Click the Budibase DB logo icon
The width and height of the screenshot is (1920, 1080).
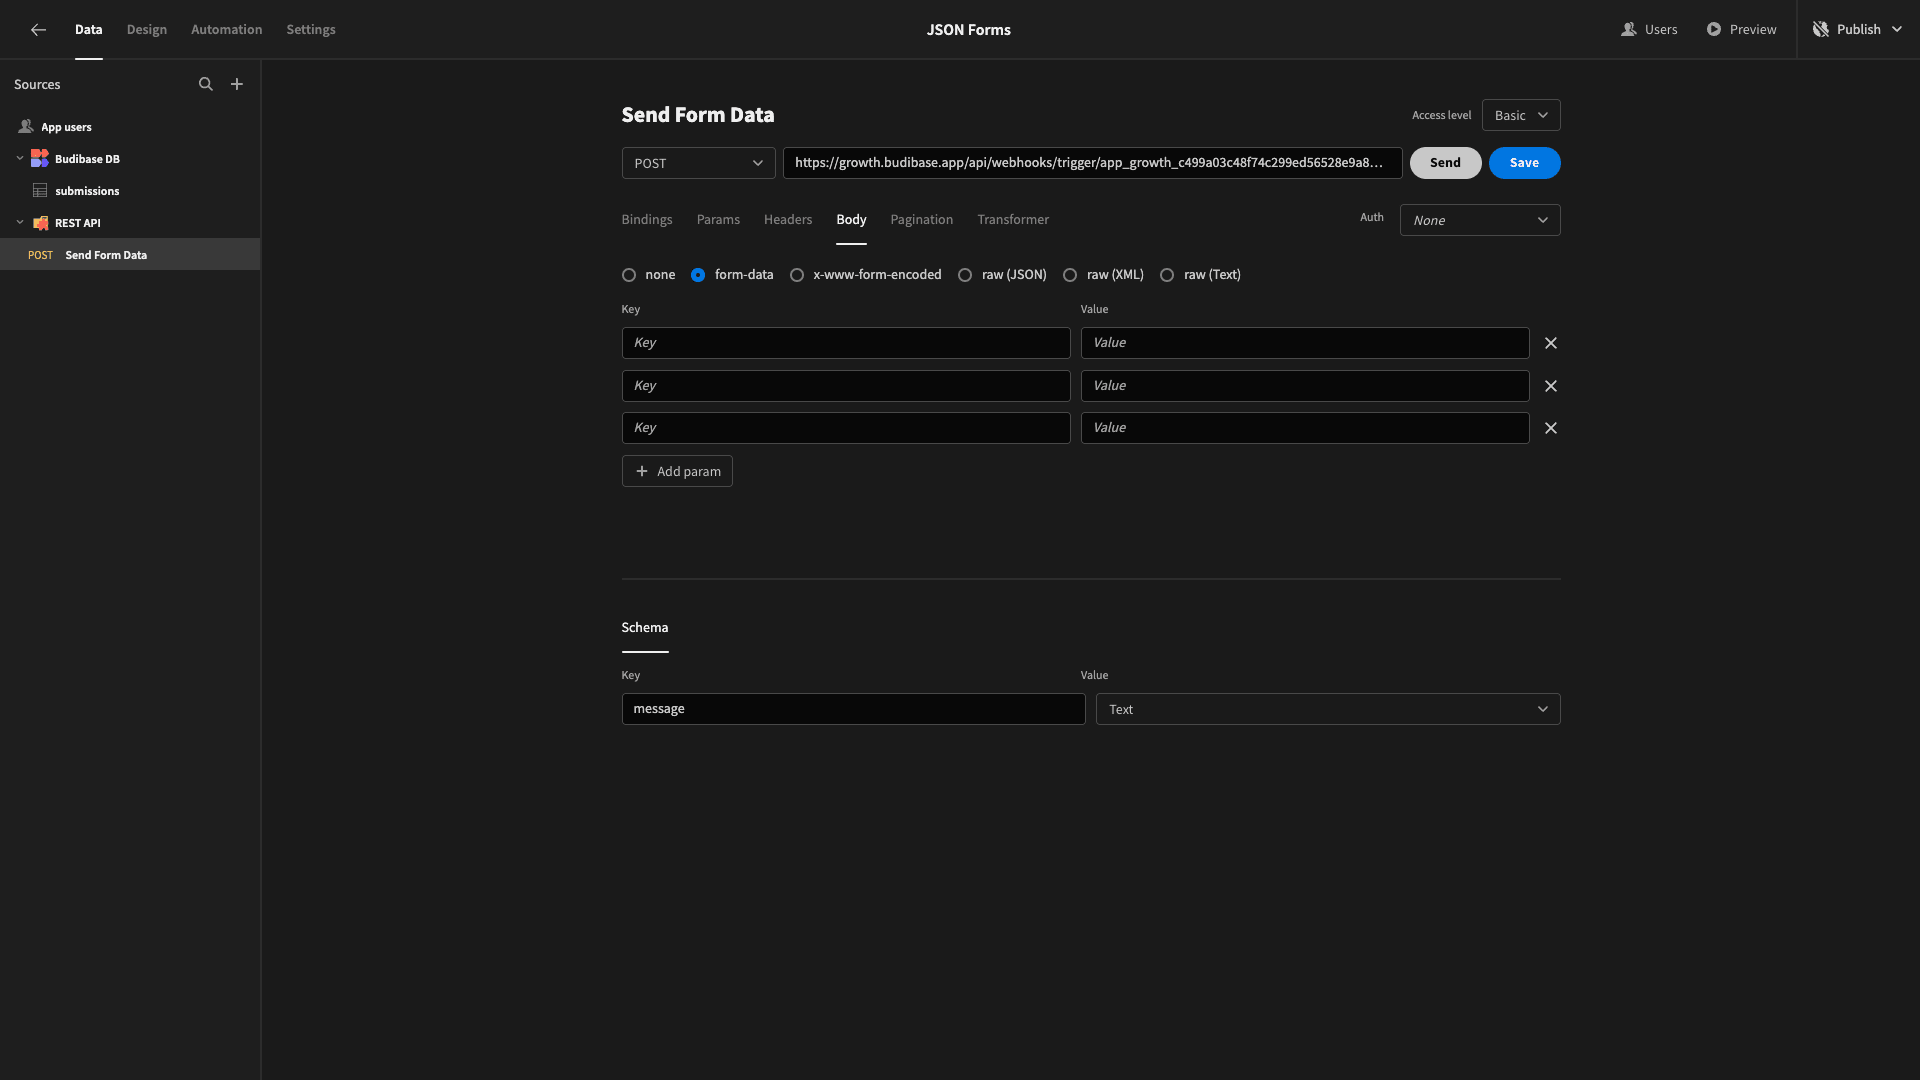point(40,159)
